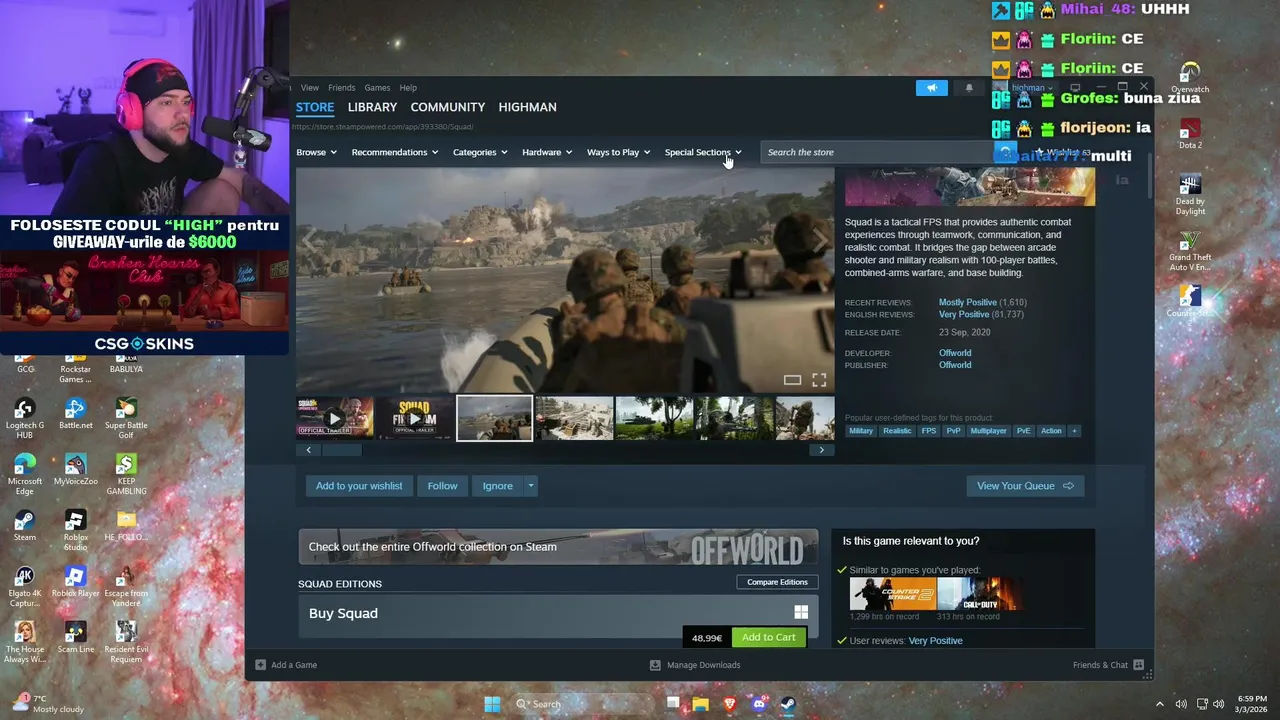This screenshot has width=1280, height=720.
Task: Switch to the COMMUNITY tab
Action: pos(448,107)
